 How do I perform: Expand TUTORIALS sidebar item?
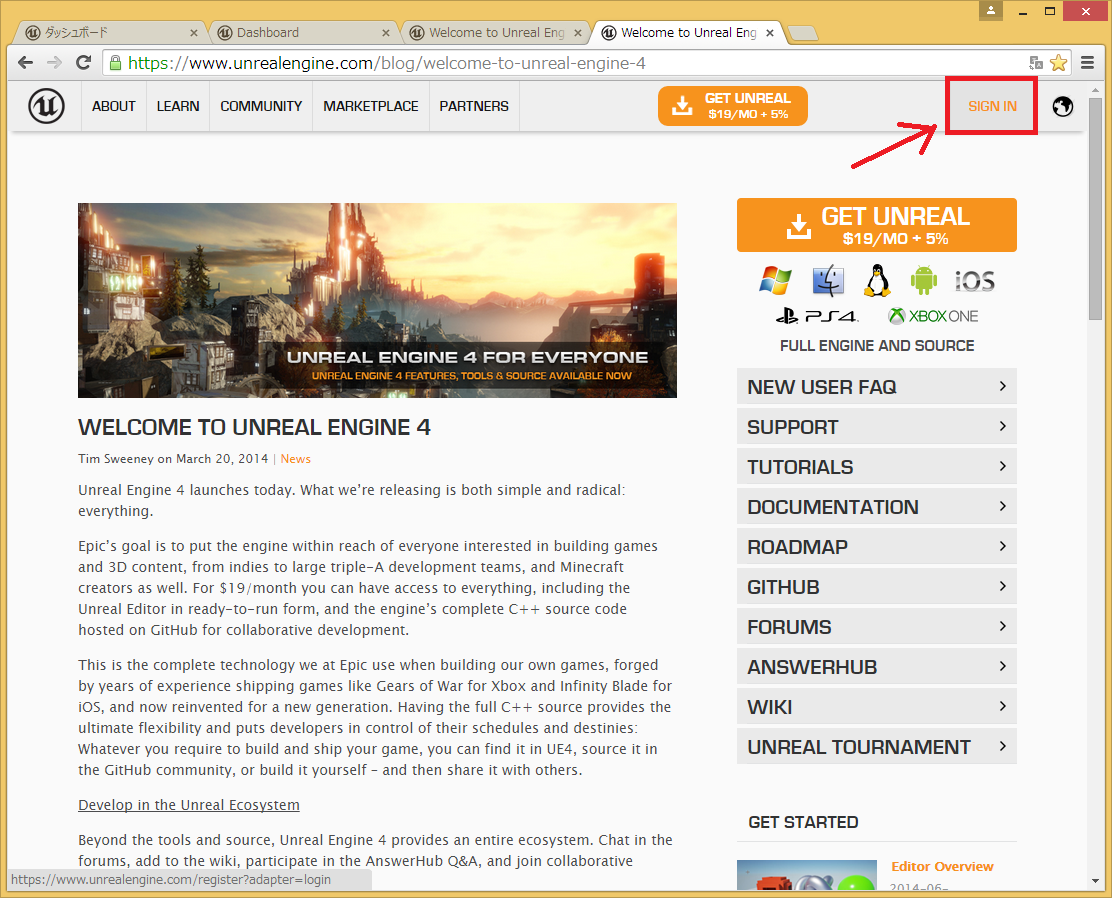click(877, 467)
